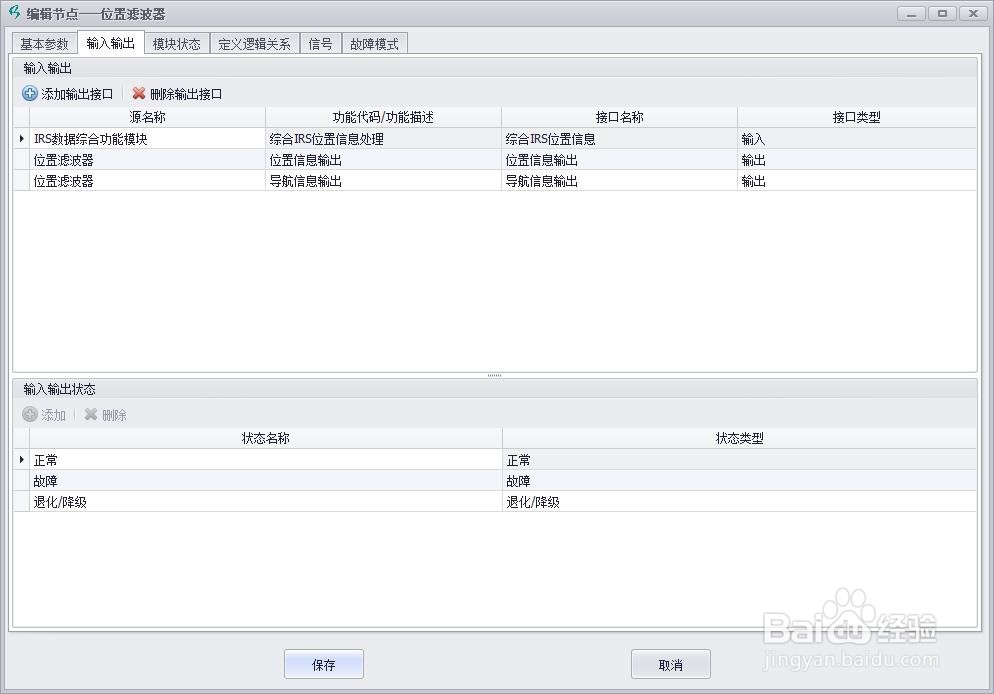This screenshot has height=694, width=994.
Task: Click the disabled 添加 label in status toolbar
Action: (54, 415)
